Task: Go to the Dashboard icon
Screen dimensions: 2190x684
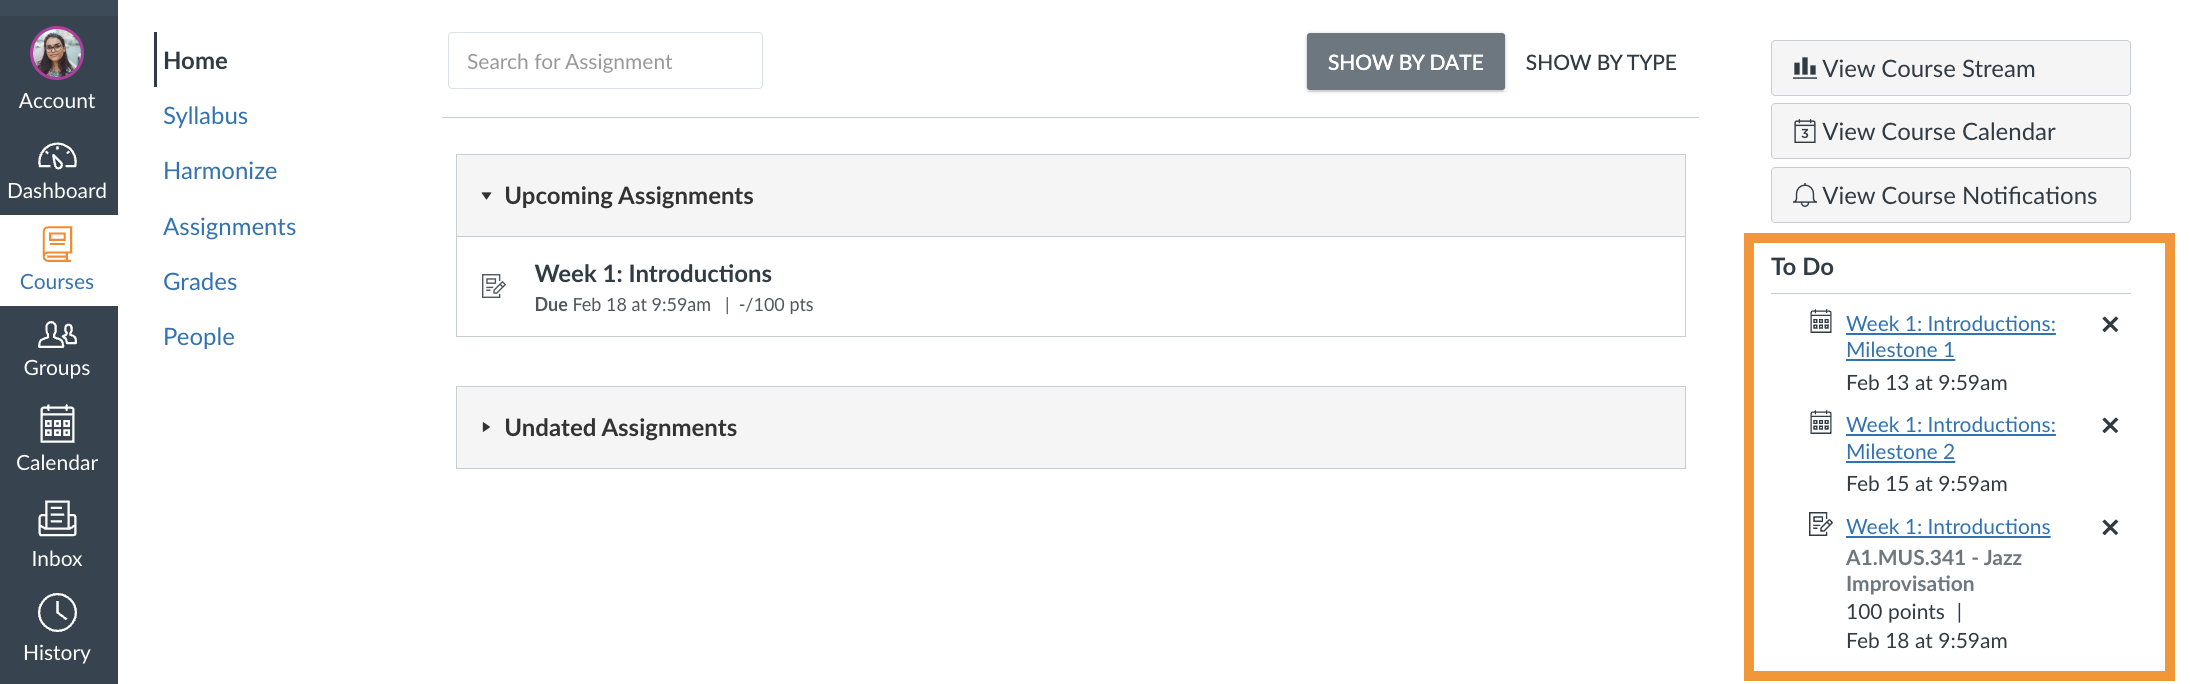Action: [57, 158]
